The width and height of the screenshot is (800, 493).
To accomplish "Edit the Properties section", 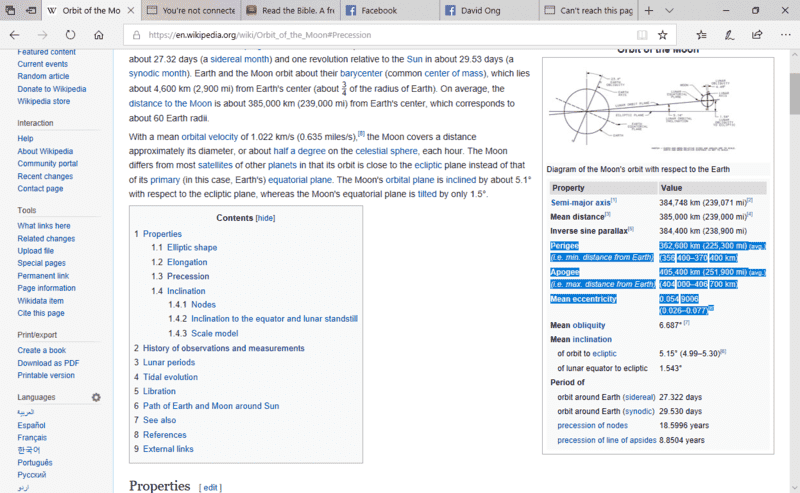I will tap(210, 487).
